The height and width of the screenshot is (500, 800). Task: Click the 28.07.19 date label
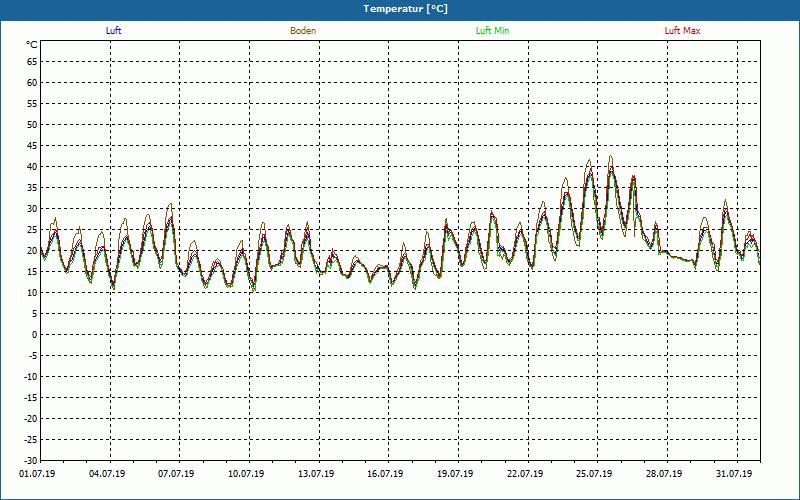tap(664, 474)
